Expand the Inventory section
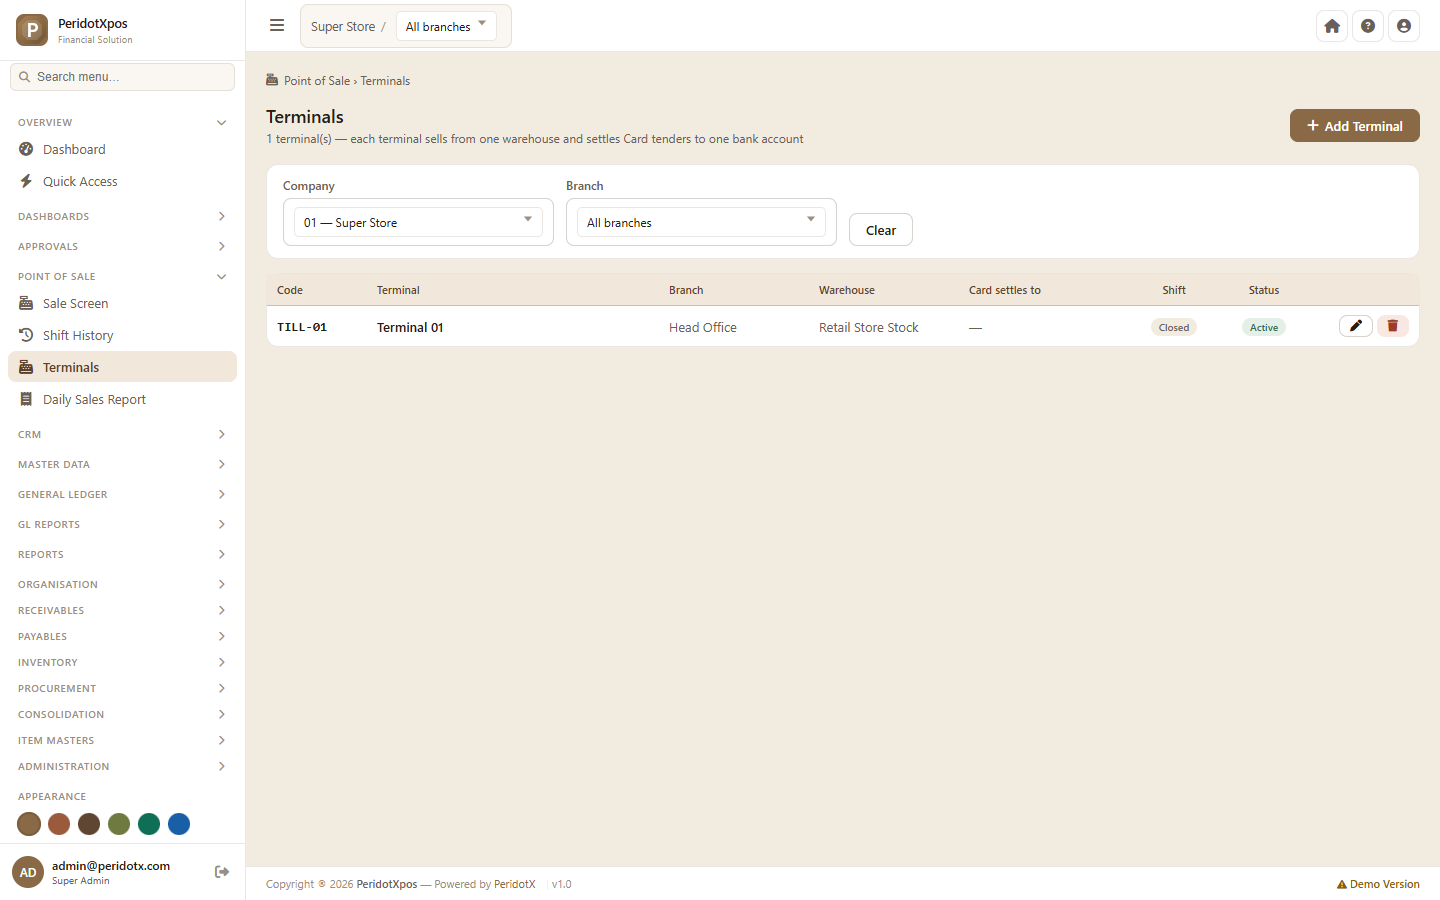The height and width of the screenshot is (900, 1440). click(x=122, y=662)
